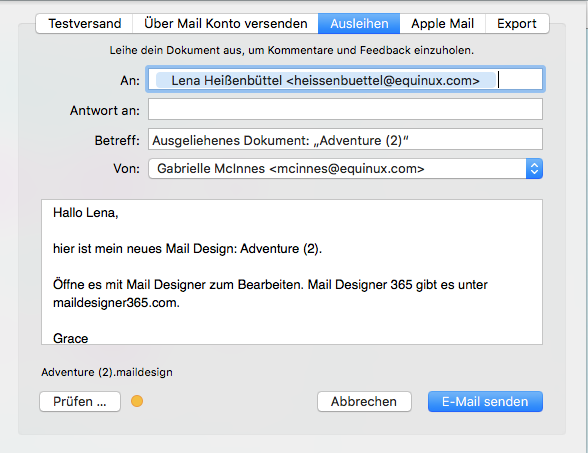Click the blue arrows of Von popup
The height and width of the screenshot is (453, 588).
coord(534,169)
